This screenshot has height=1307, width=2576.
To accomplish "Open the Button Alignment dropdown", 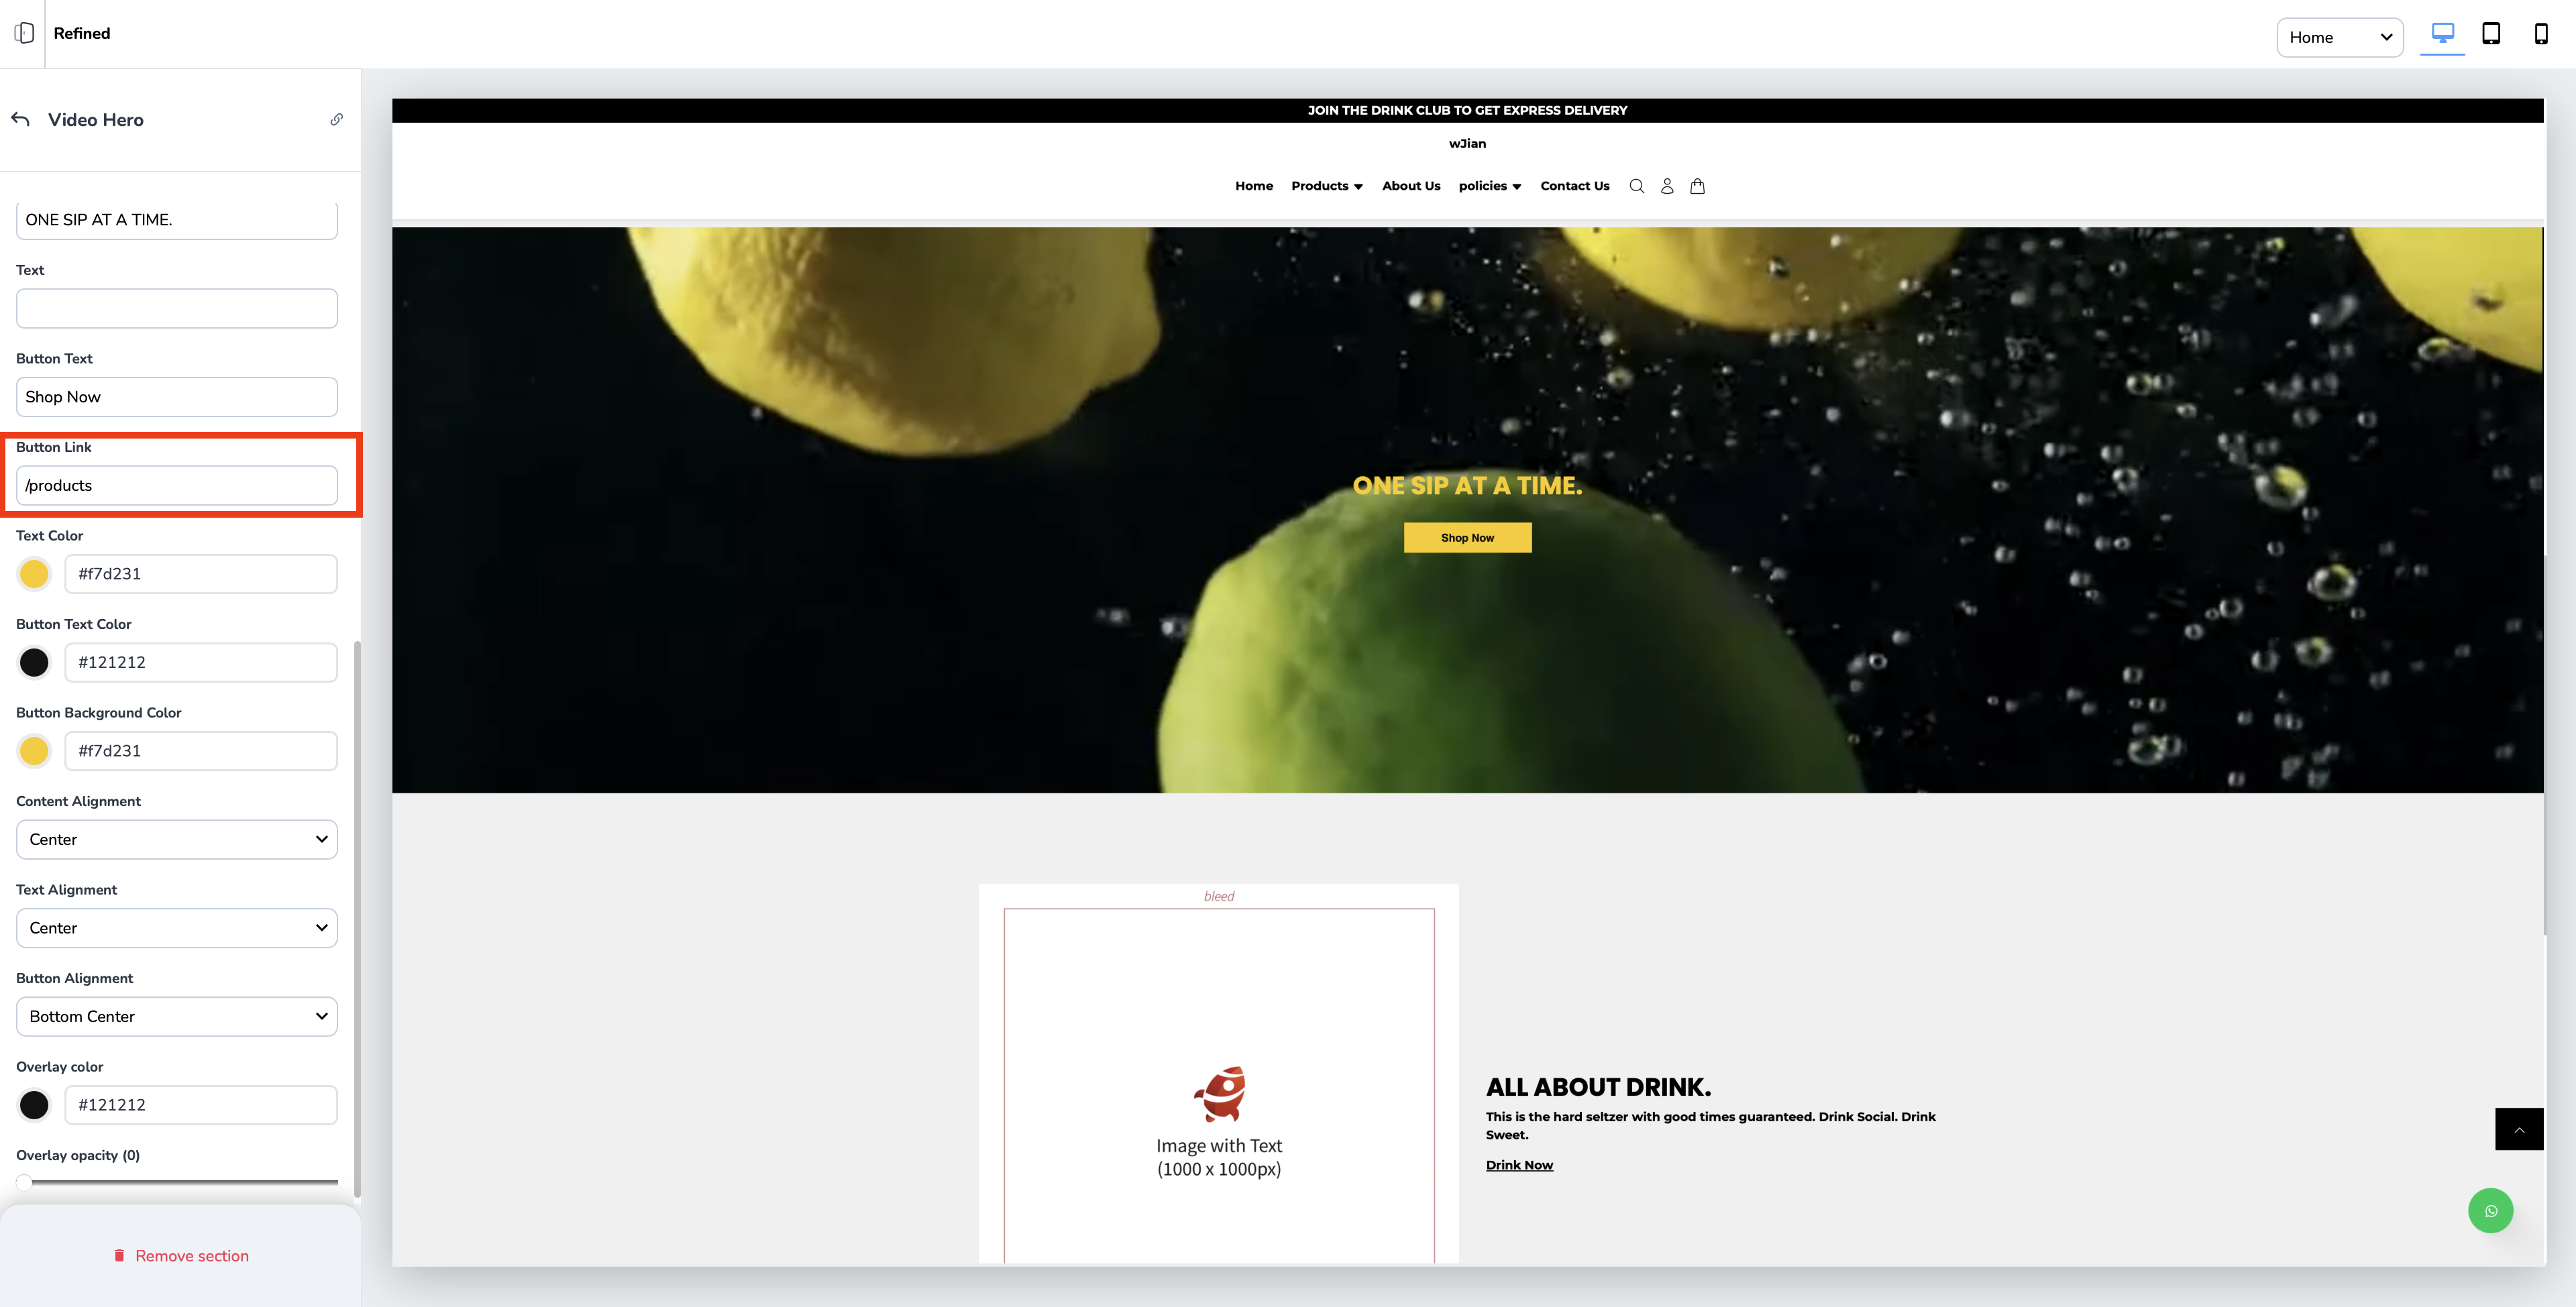I will pyautogui.click(x=177, y=1016).
